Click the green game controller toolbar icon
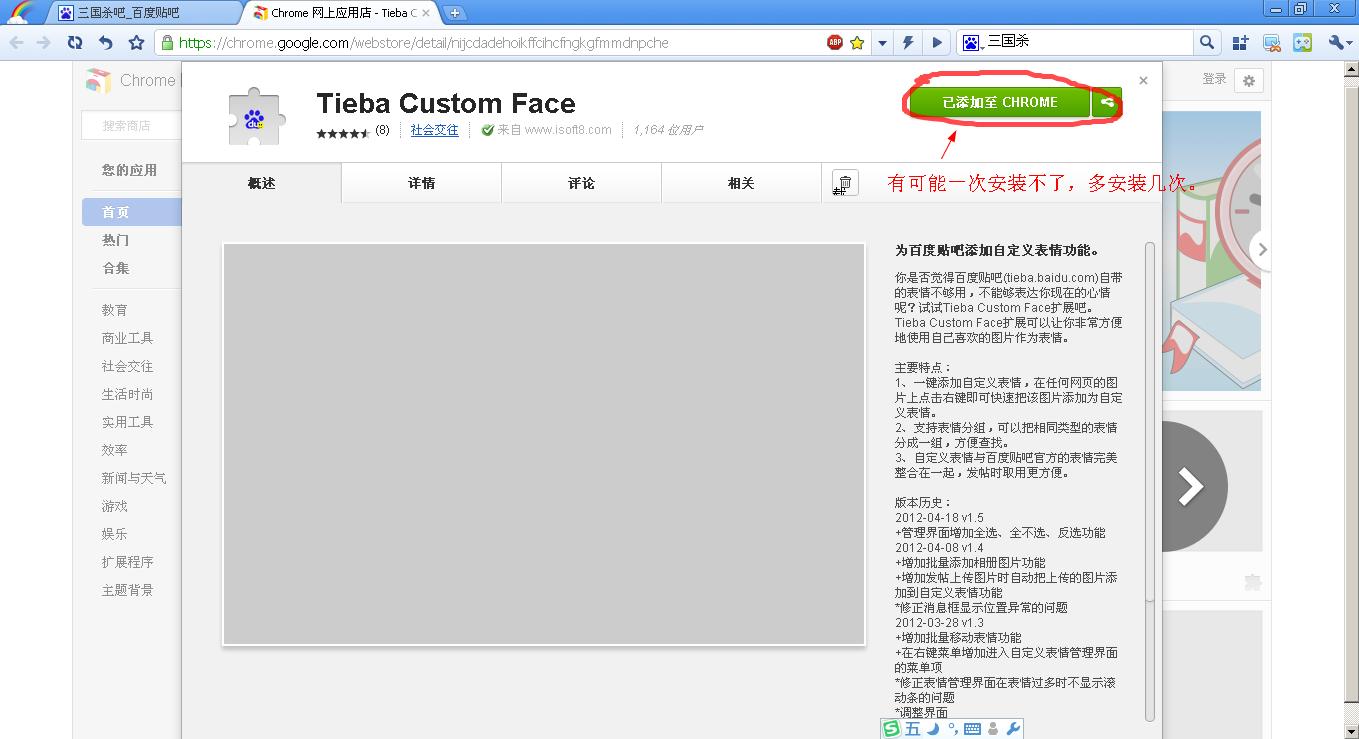This screenshot has height=739, width=1359. pyautogui.click(x=1302, y=42)
